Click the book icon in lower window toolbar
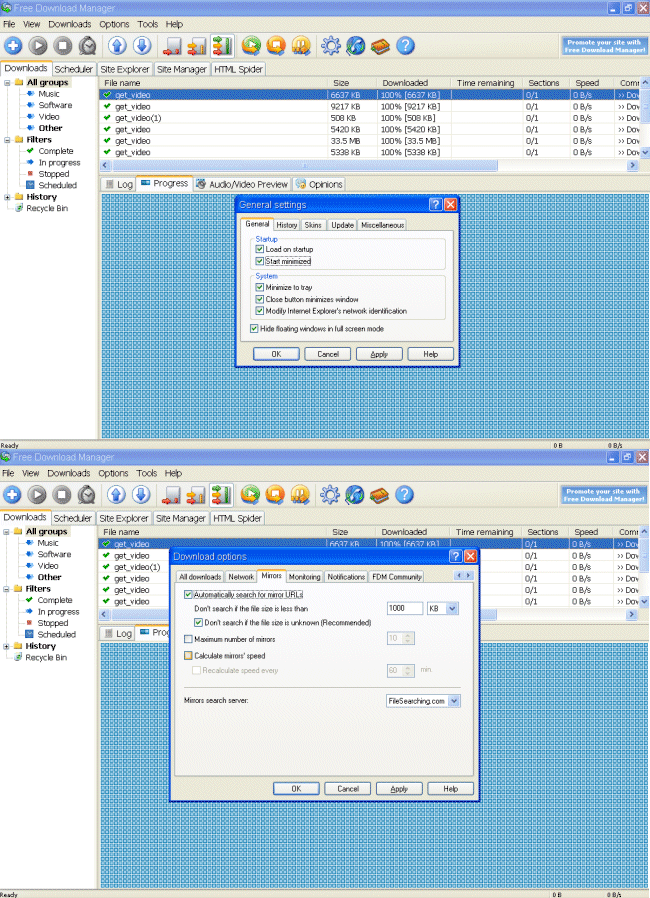 coord(379,495)
